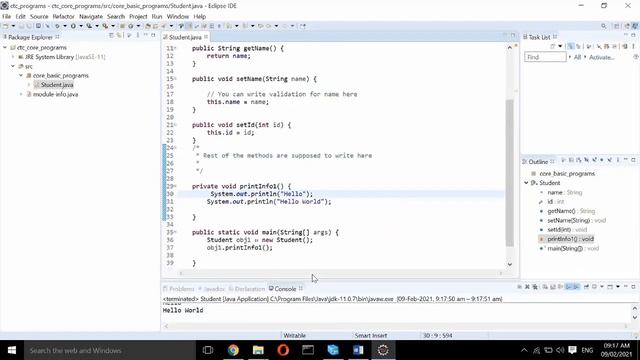This screenshot has height=360, width=640.
Task: Click the editor scroll down arrow
Action: point(510,264)
